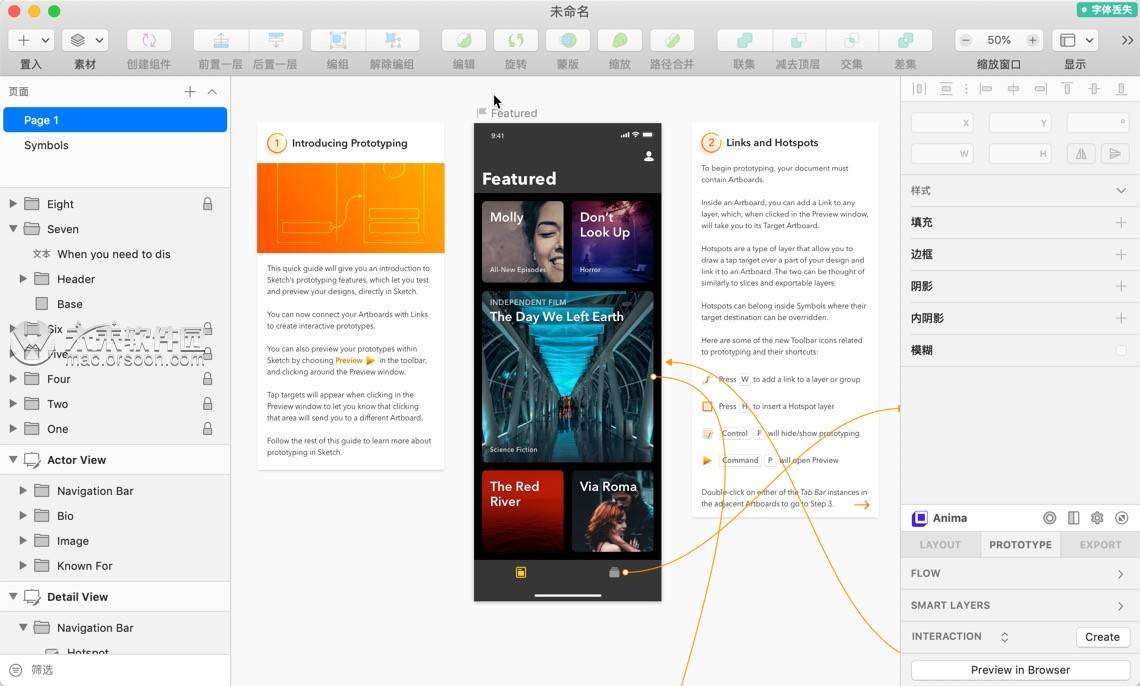This screenshot has height=686, width=1140.
Task: Enable the 模糊 blur checkbox
Action: click(1120, 350)
